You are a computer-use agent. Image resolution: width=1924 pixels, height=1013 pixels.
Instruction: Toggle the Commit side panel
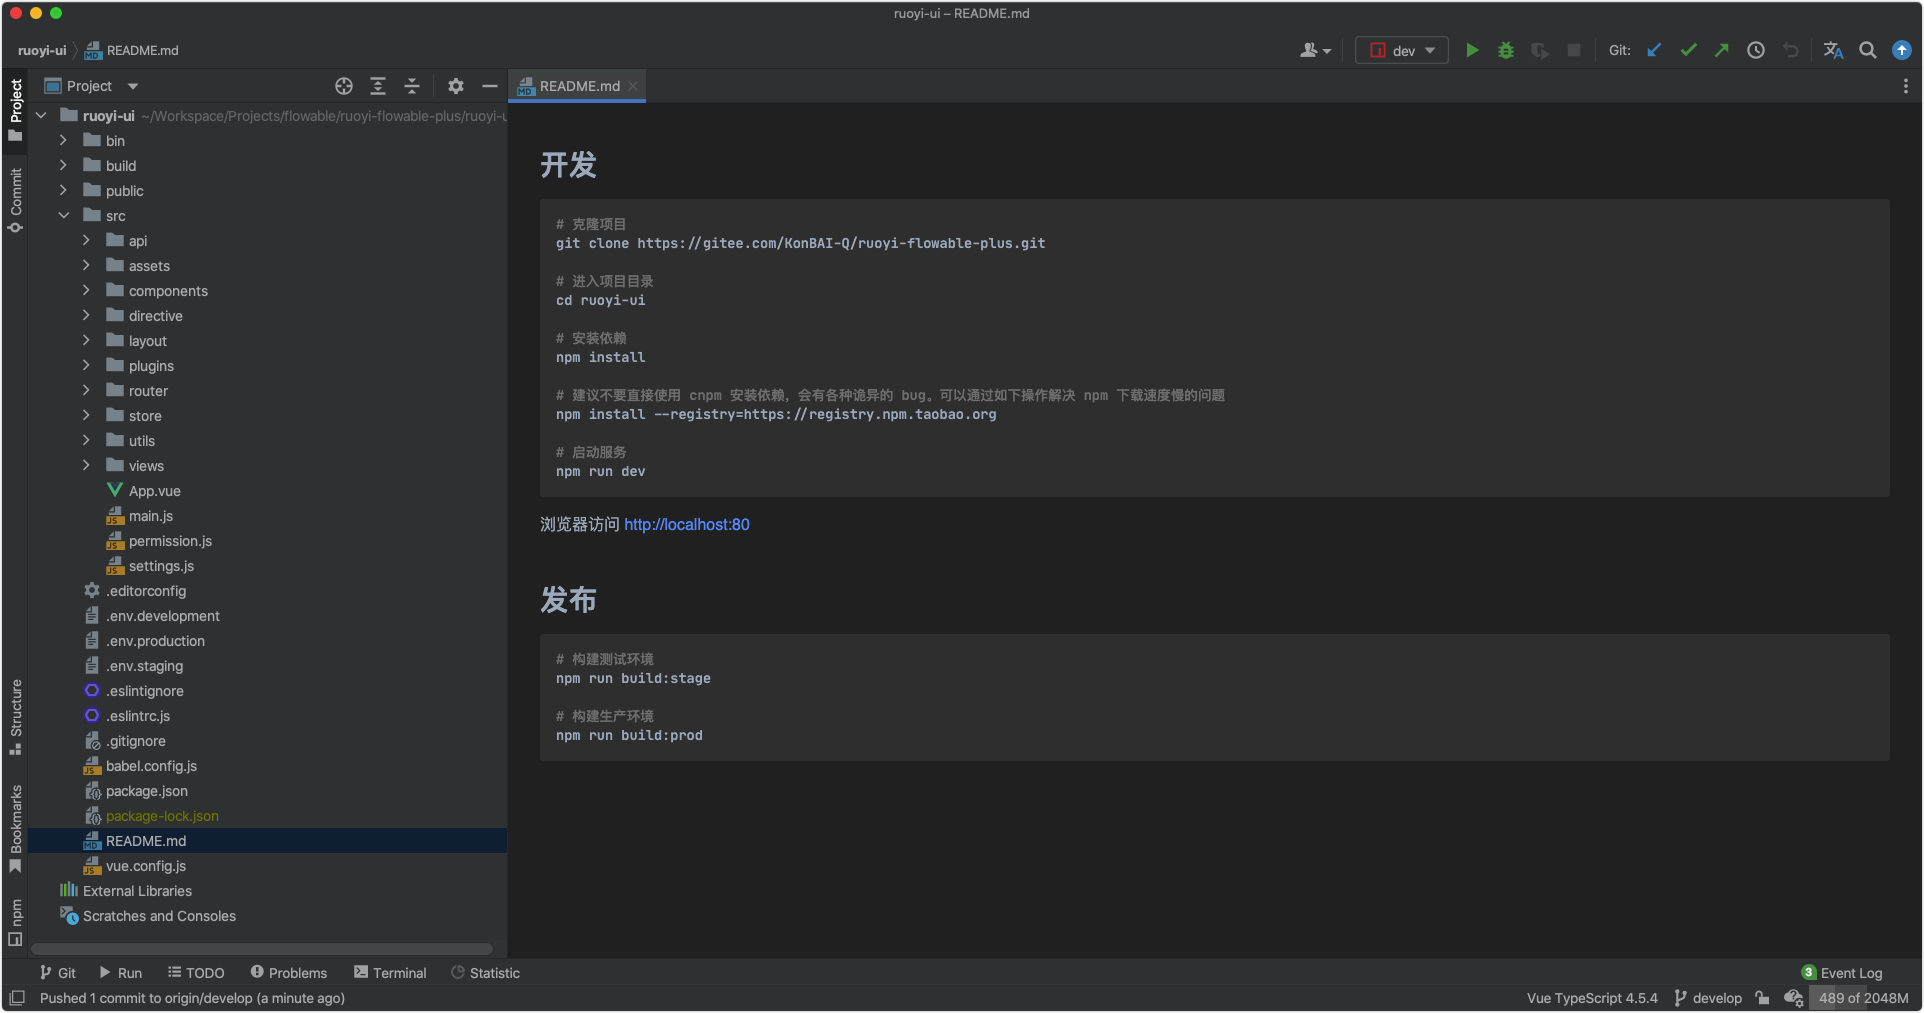click(15, 199)
